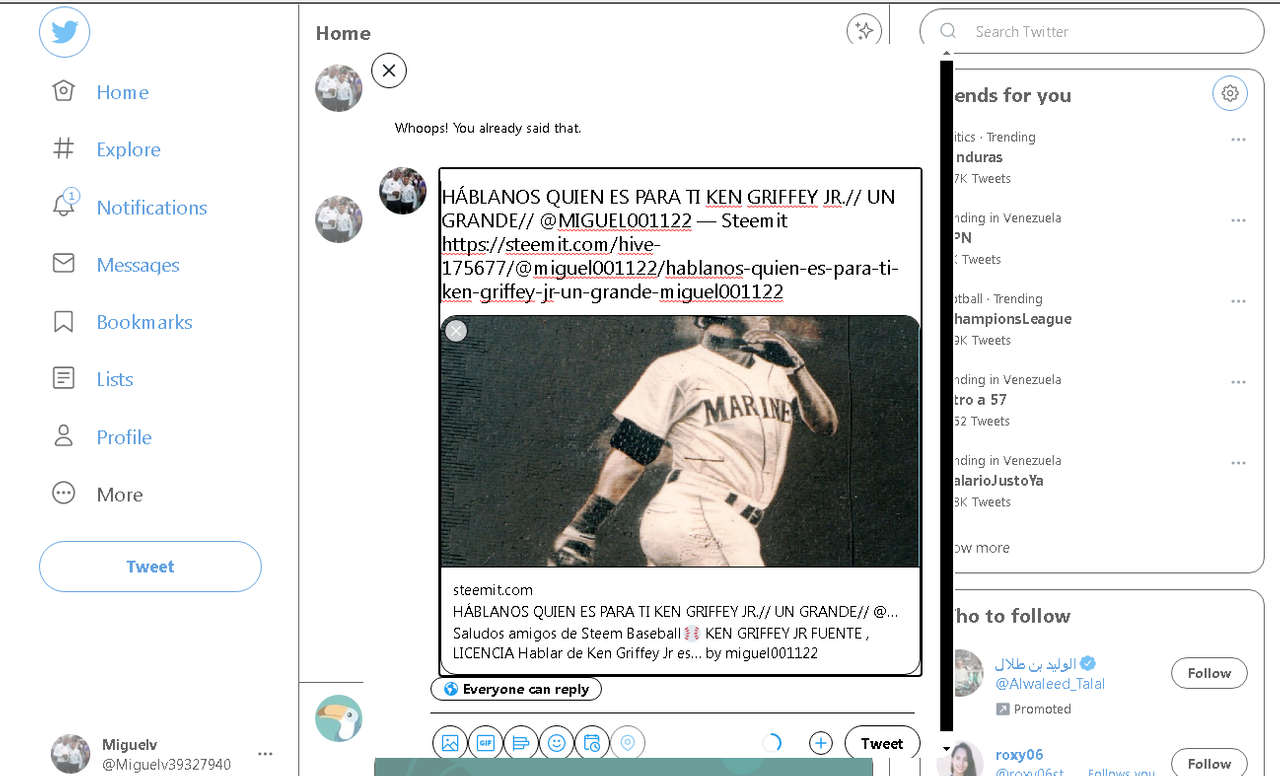The image size is (1280, 776).
Task: Schedule the tweet with calendar icon
Action: (x=592, y=743)
